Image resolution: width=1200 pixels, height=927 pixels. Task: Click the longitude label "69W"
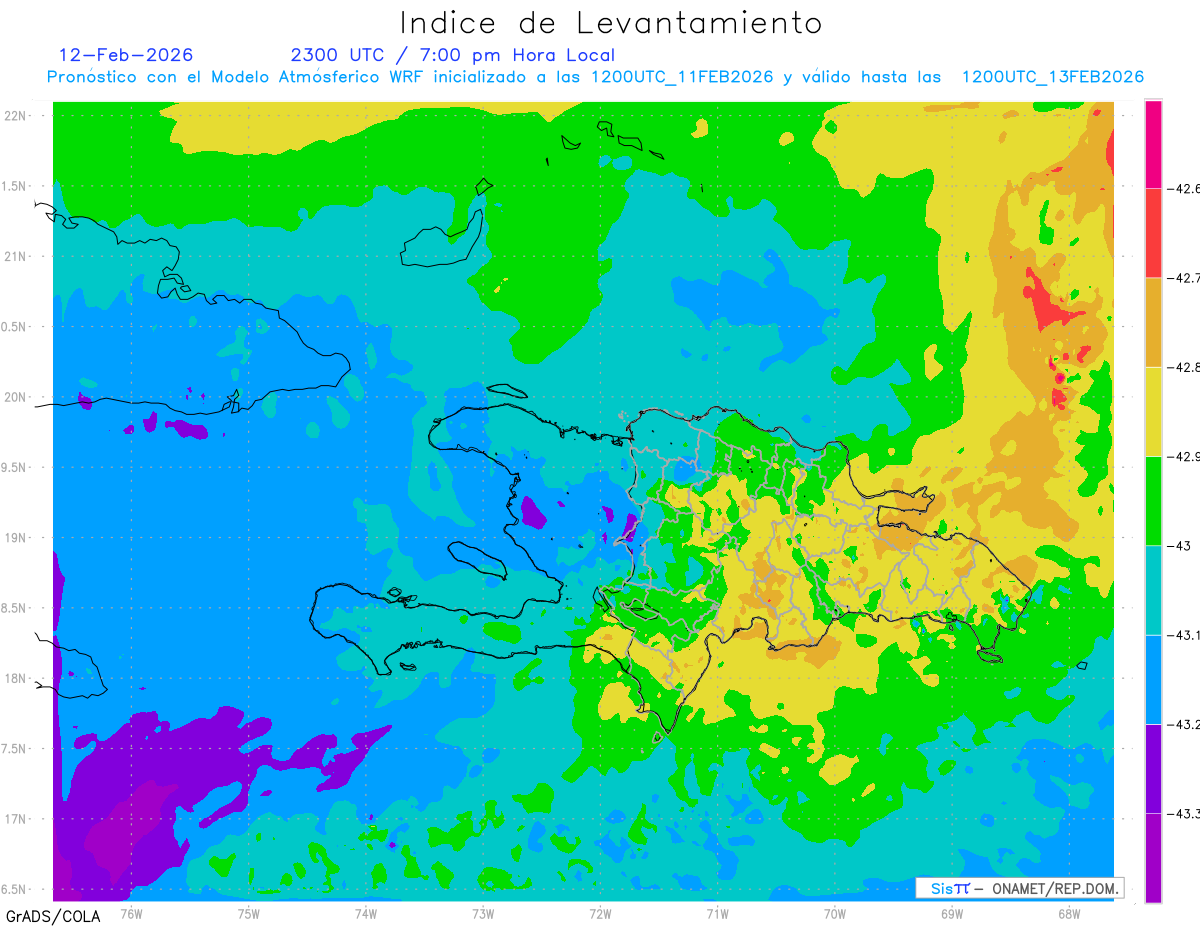click(x=952, y=913)
